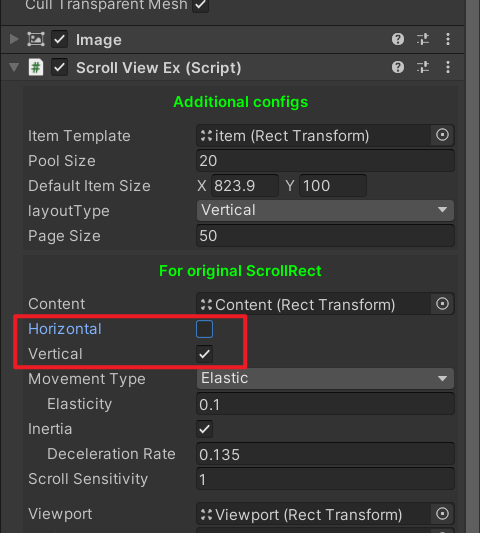Viewport: 480px width, 533px height.
Task: Disable the Image component checkbox
Action: coord(59,39)
